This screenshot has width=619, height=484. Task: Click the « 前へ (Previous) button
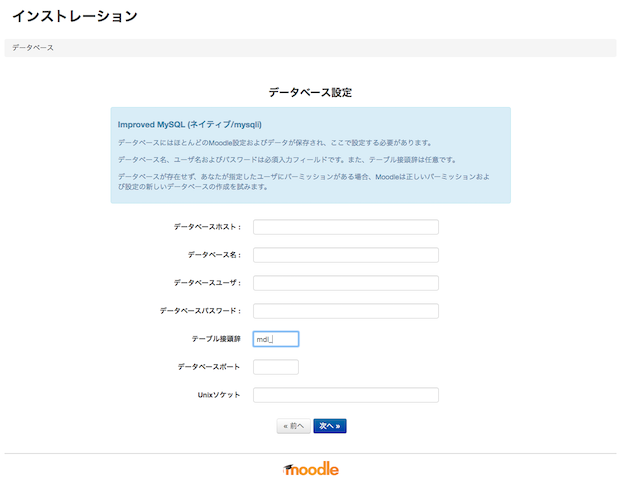pyautogui.click(x=293, y=426)
